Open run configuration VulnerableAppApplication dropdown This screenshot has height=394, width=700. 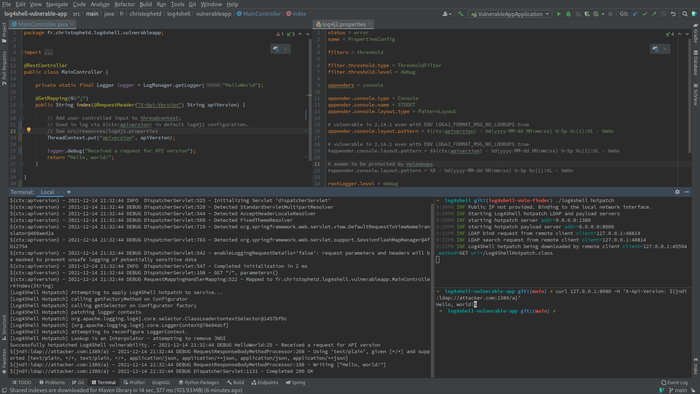[x=511, y=14]
